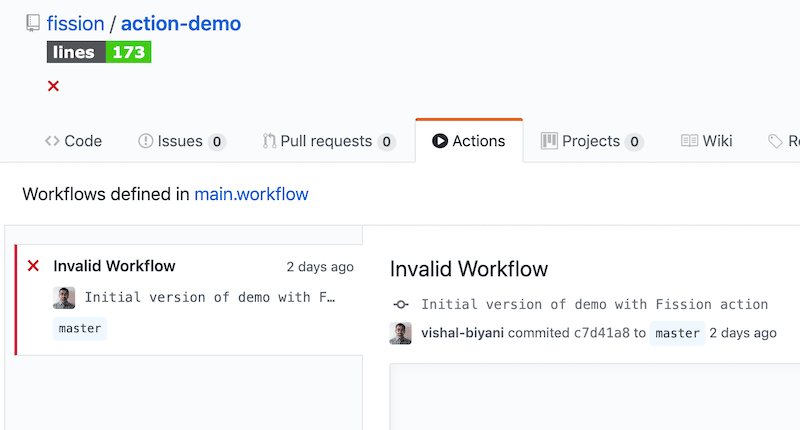Image resolution: width=800 pixels, height=430 pixels.
Task: Click the Issues exclamation circle icon
Action: pyautogui.click(x=145, y=141)
